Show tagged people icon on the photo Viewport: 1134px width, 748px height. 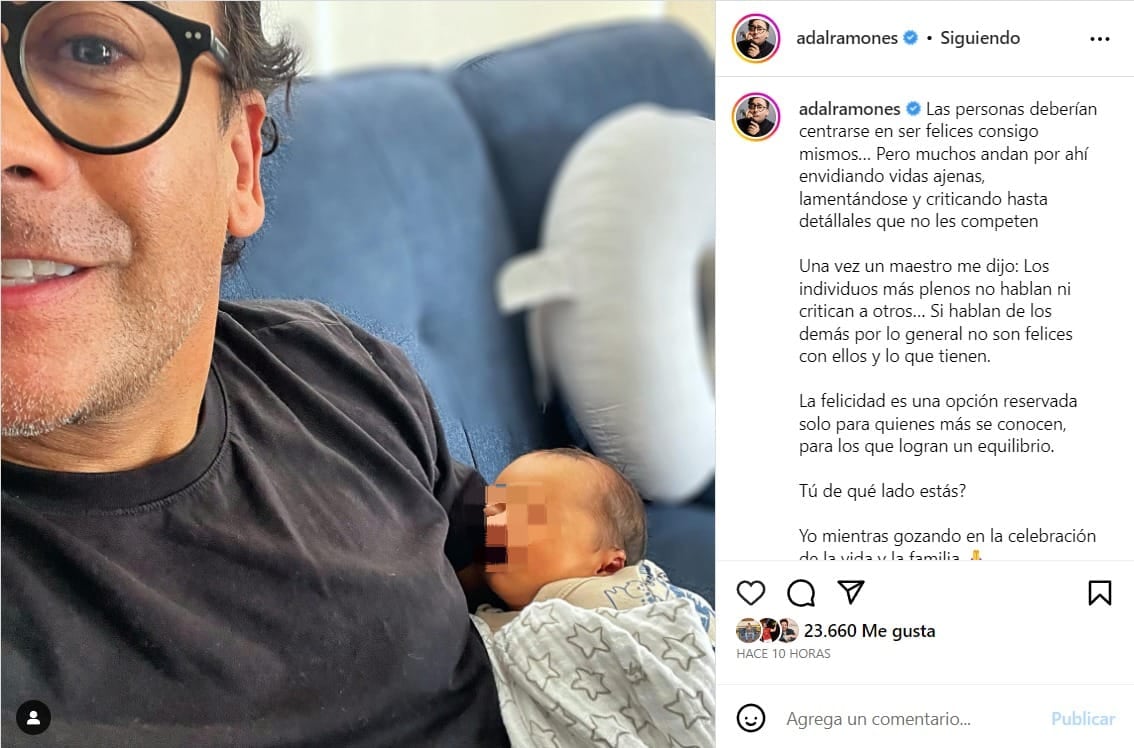(x=33, y=718)
